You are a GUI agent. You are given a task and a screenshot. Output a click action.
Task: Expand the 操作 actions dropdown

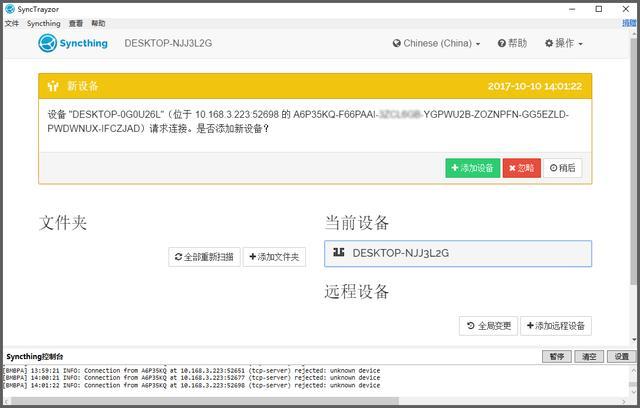pyautogui.click(x=564, y=43)
